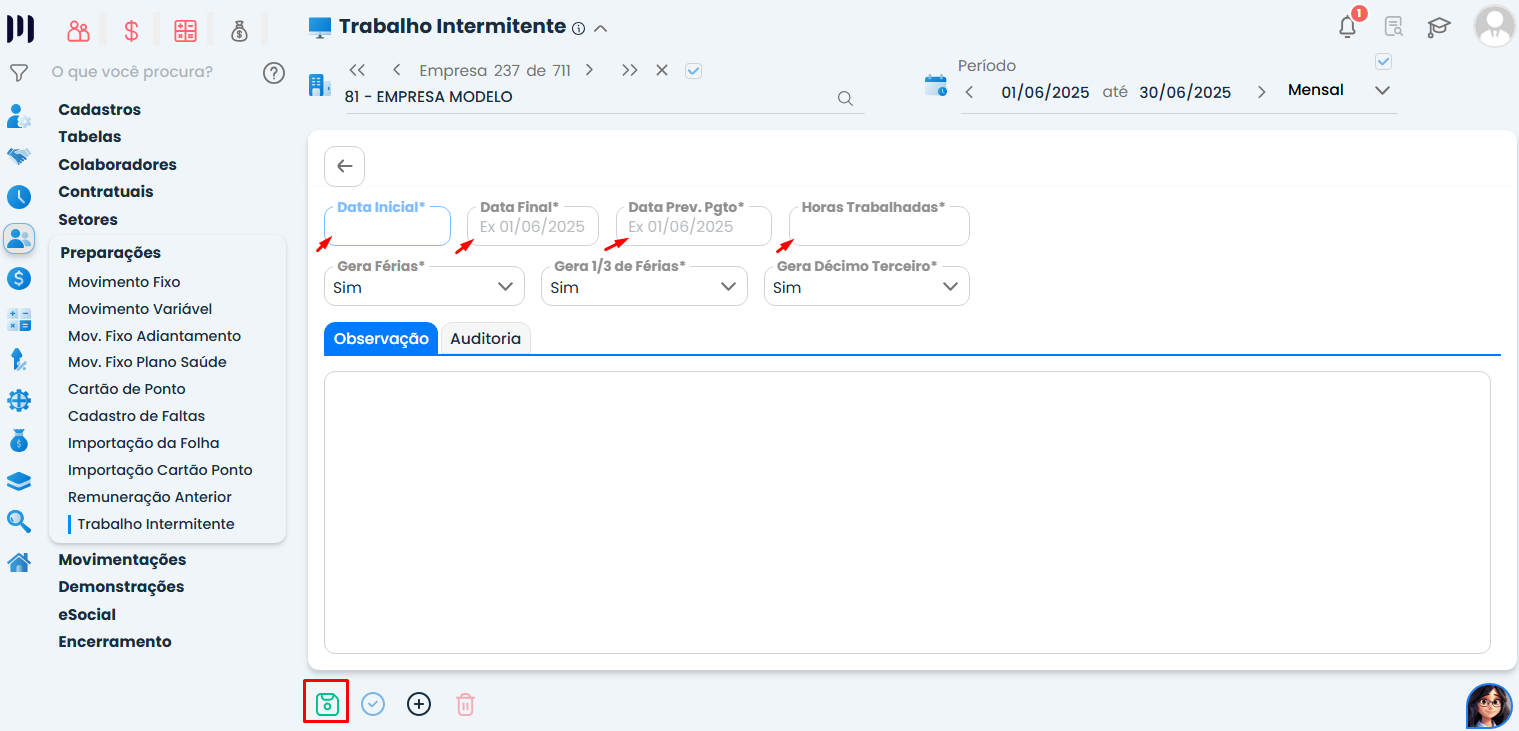Viewport: 1519px width, 731px height.
Task: Open the eSocial menu section
Action: click(87, 614)
